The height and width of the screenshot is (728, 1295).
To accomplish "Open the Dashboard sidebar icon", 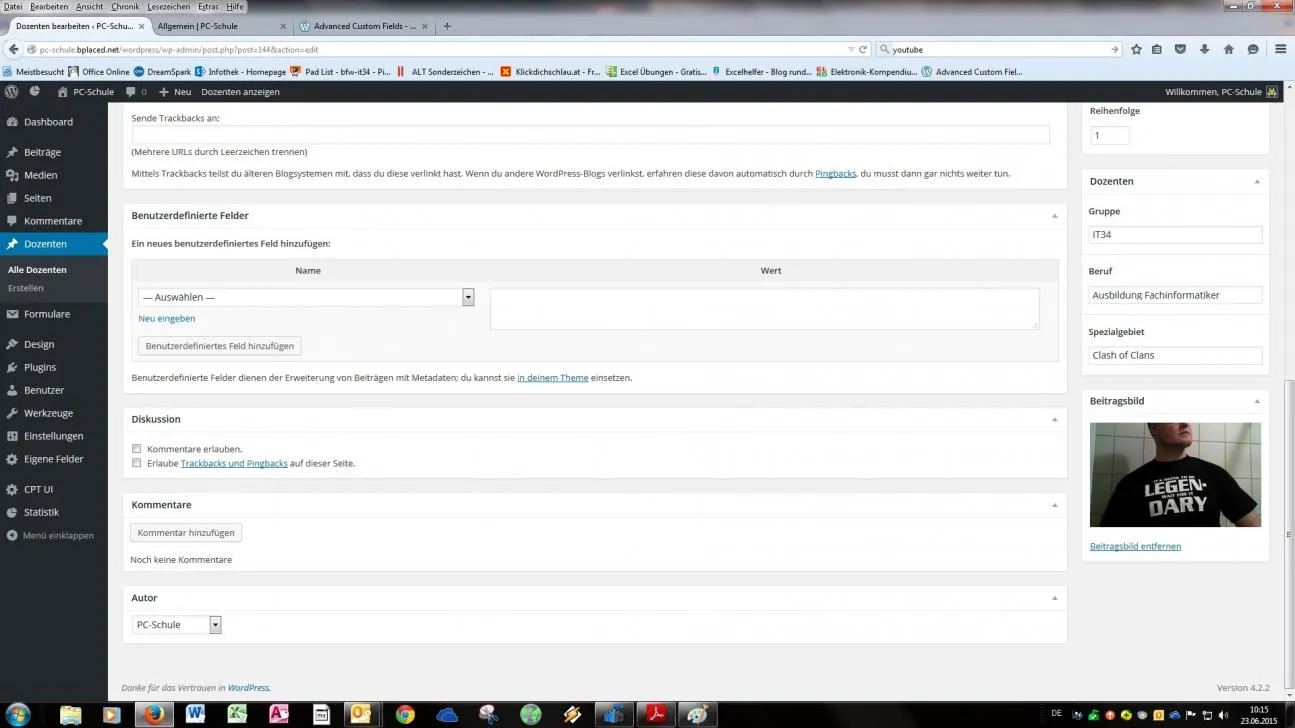I will (x=12, y=122).
